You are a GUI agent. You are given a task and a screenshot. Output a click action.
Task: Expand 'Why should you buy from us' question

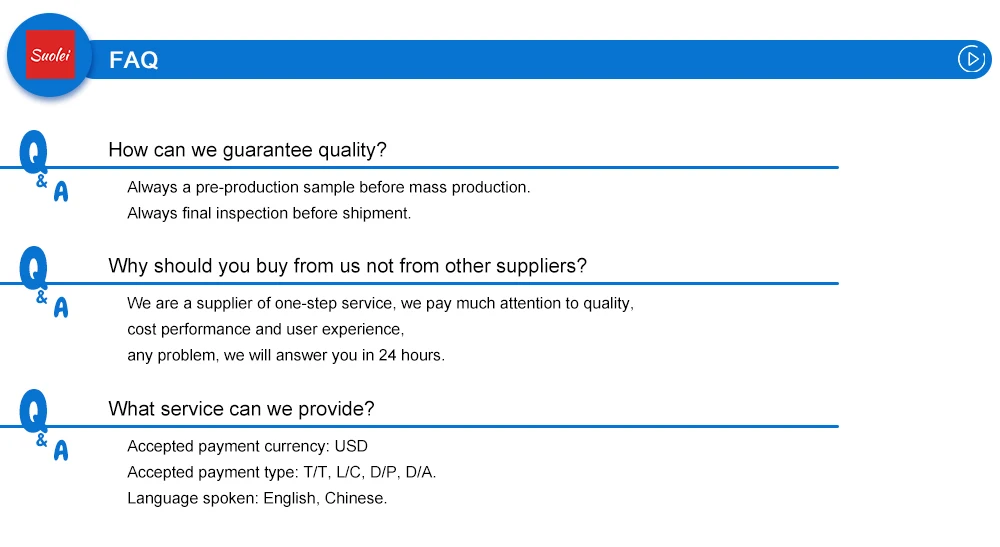(347, 266)
